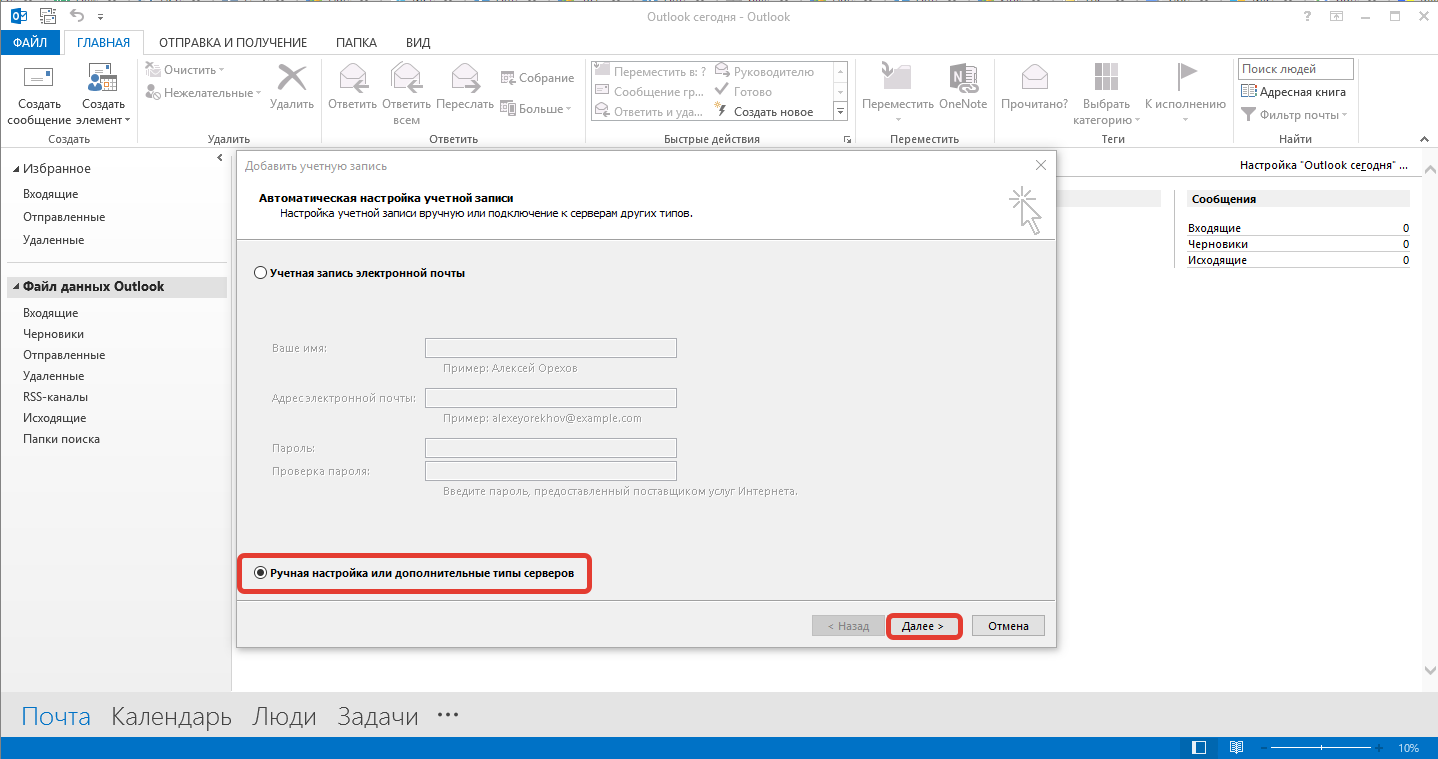Select Manual setup (Ручная настройка) radio button

pyautogui.click(x=261, y=573)
